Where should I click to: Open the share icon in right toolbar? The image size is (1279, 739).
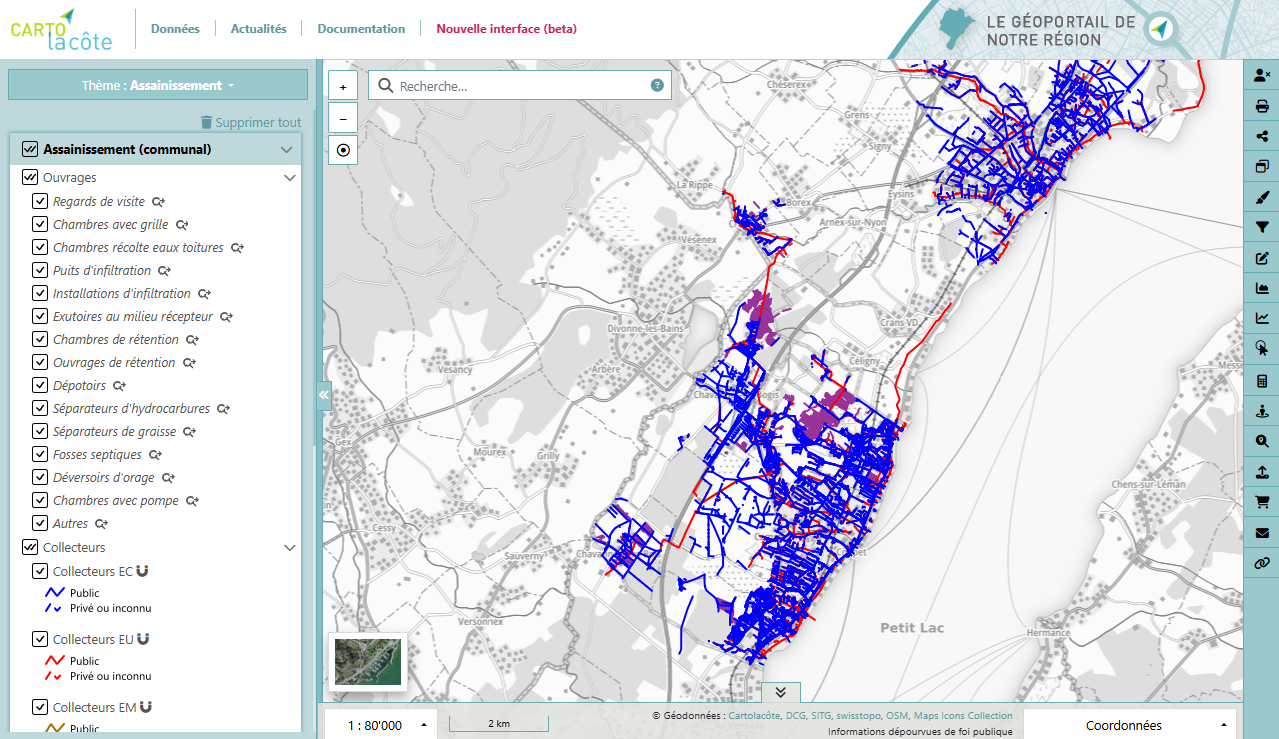(x=1262, y=136)
